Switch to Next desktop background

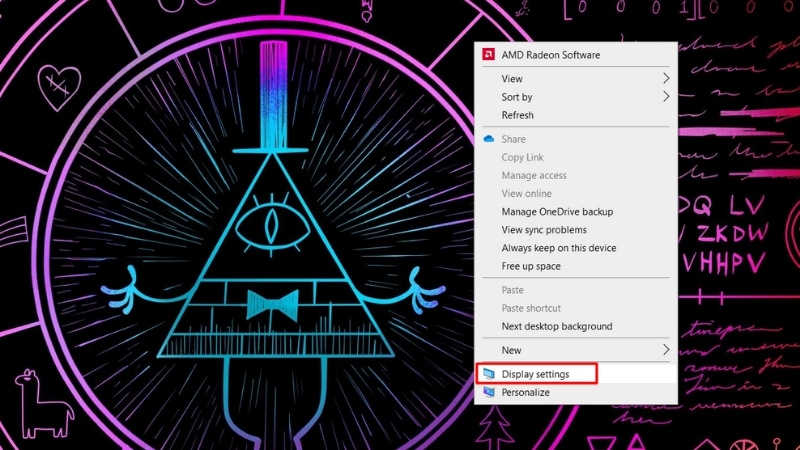click(x=576, y=326)
